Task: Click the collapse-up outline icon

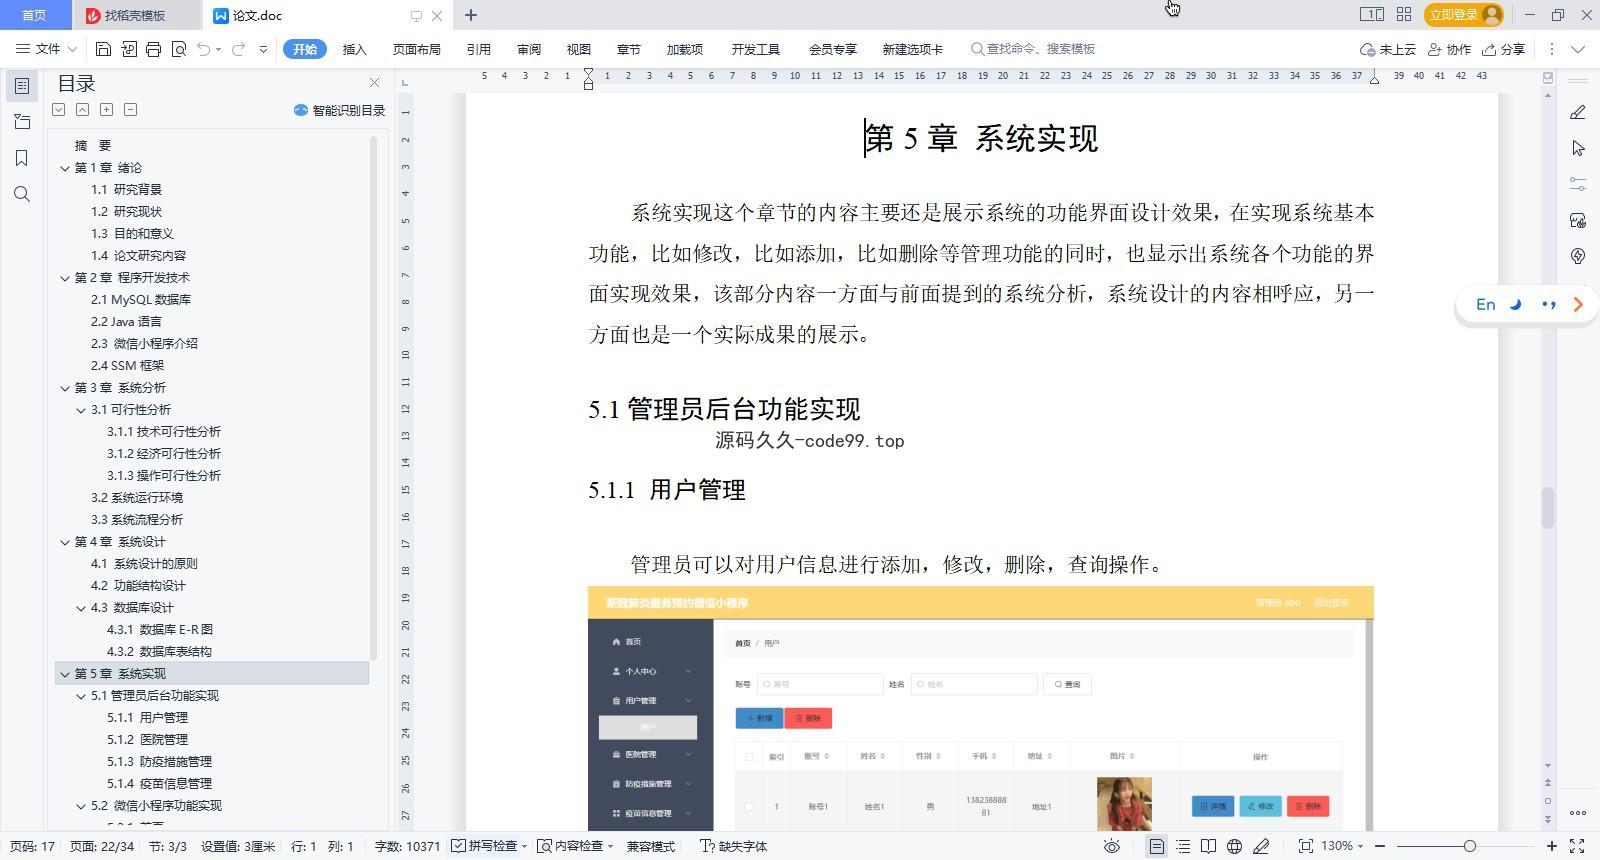Action: pyautogui.click(x=83, y=109)
